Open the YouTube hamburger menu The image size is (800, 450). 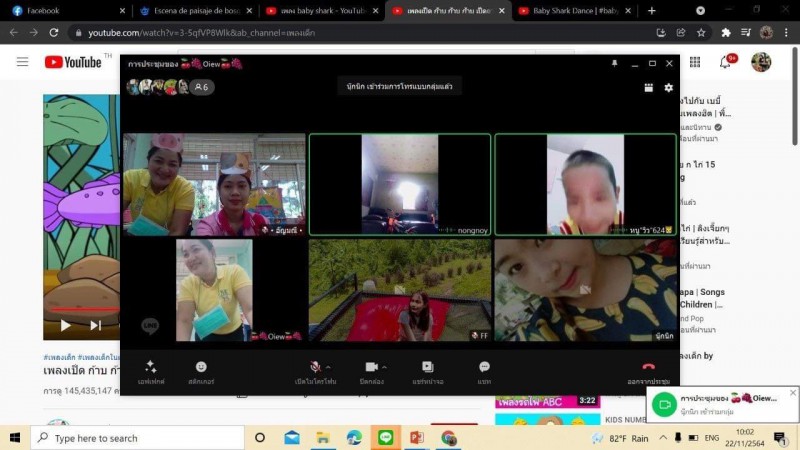coord(22,62)
